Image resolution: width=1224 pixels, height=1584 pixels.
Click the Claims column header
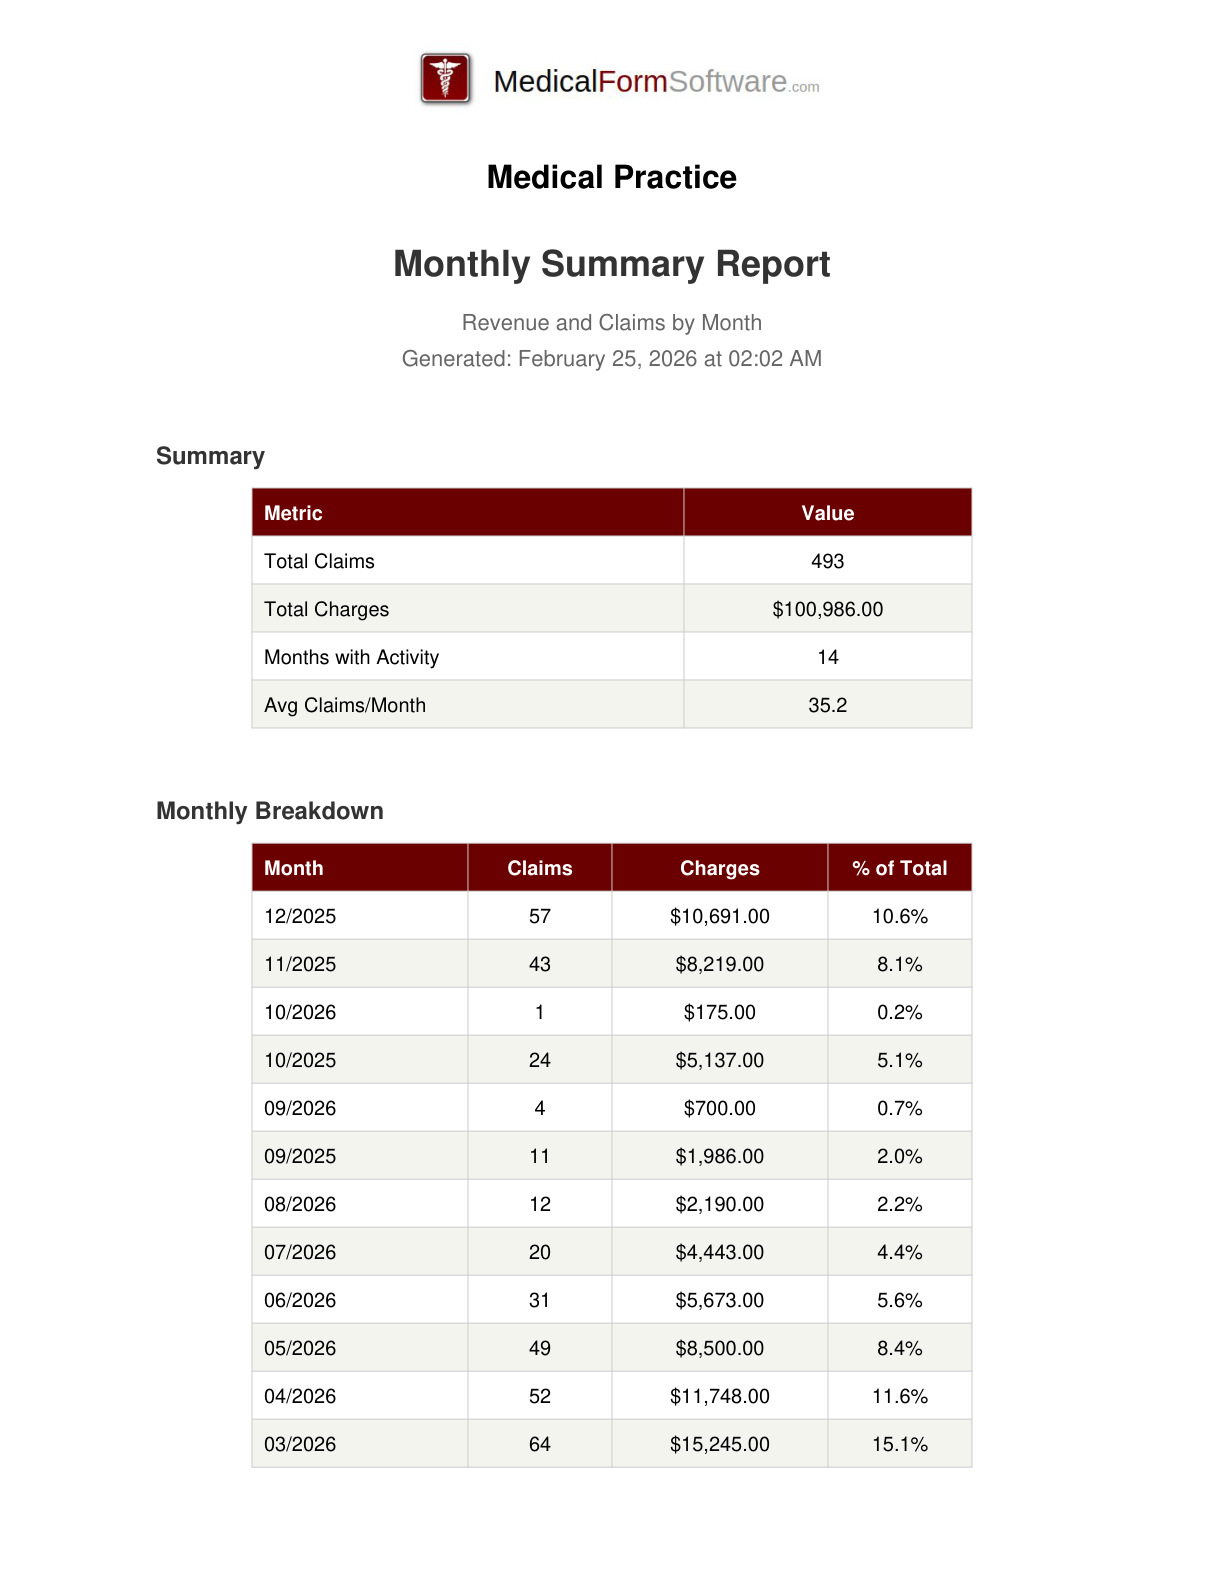click(x=539, y=868)
